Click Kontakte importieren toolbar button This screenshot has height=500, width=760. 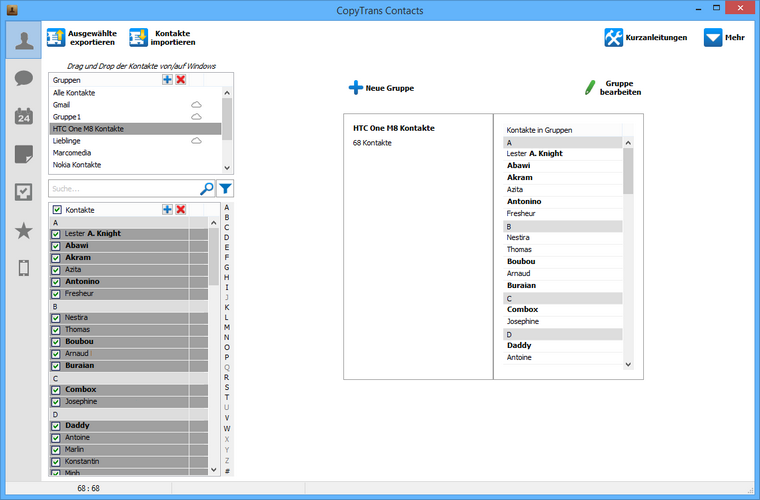(162, 38)
